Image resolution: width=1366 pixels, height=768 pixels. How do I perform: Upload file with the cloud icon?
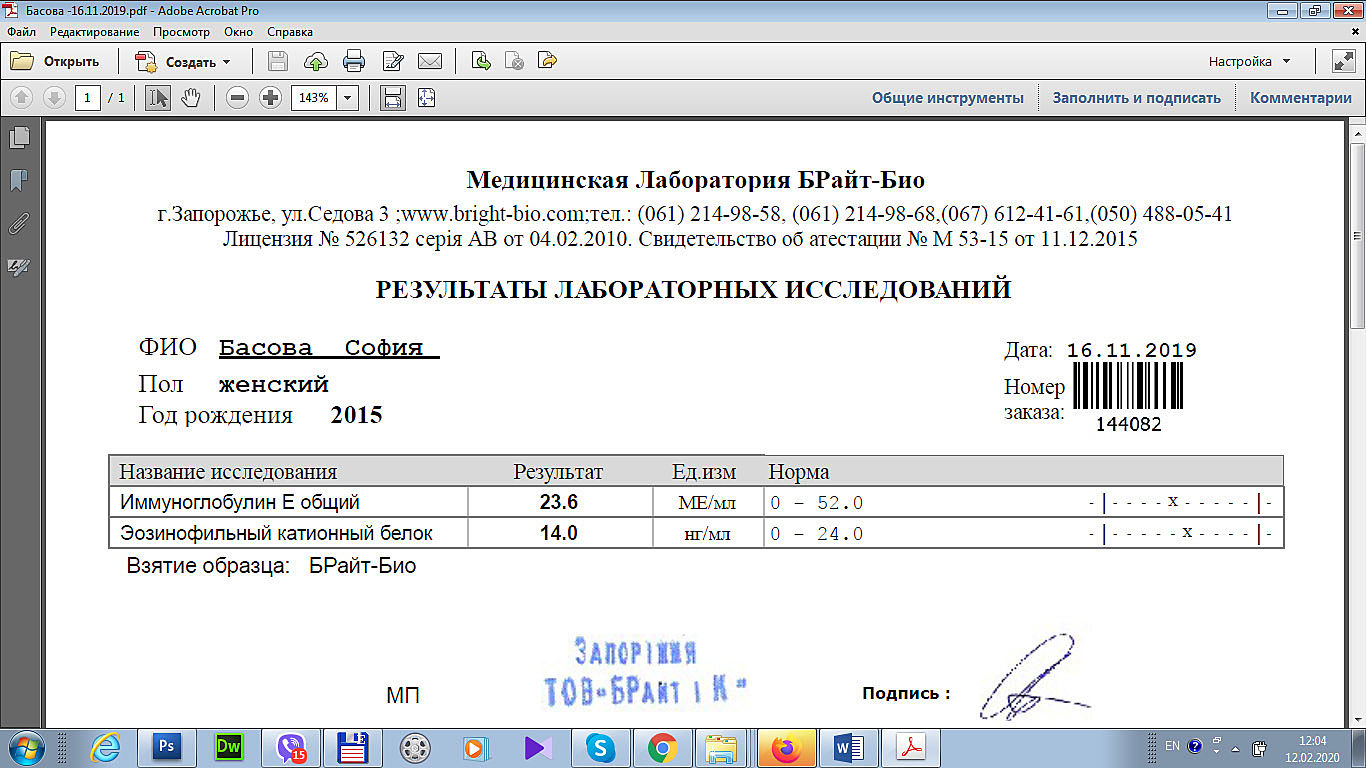(x=316, y=62)
